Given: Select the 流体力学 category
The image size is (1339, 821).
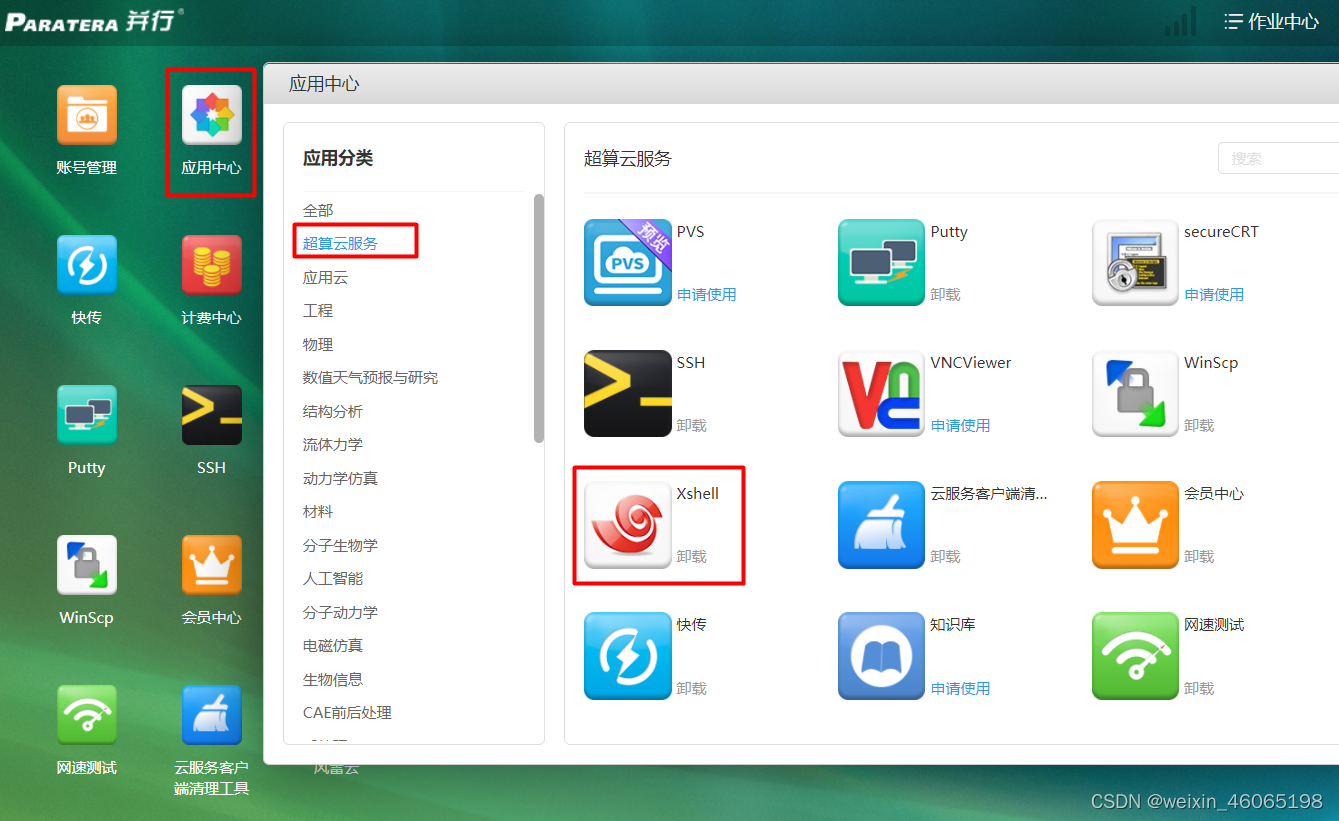Looking at the screenshot, I should click(333, 444).
